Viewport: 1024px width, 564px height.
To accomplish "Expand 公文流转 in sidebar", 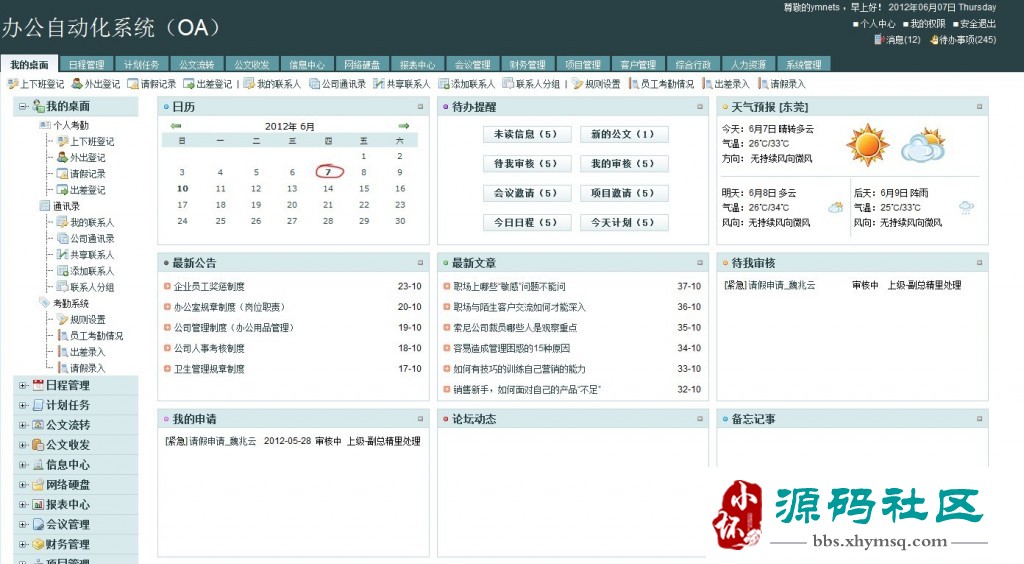I will (x=23, y=425).
